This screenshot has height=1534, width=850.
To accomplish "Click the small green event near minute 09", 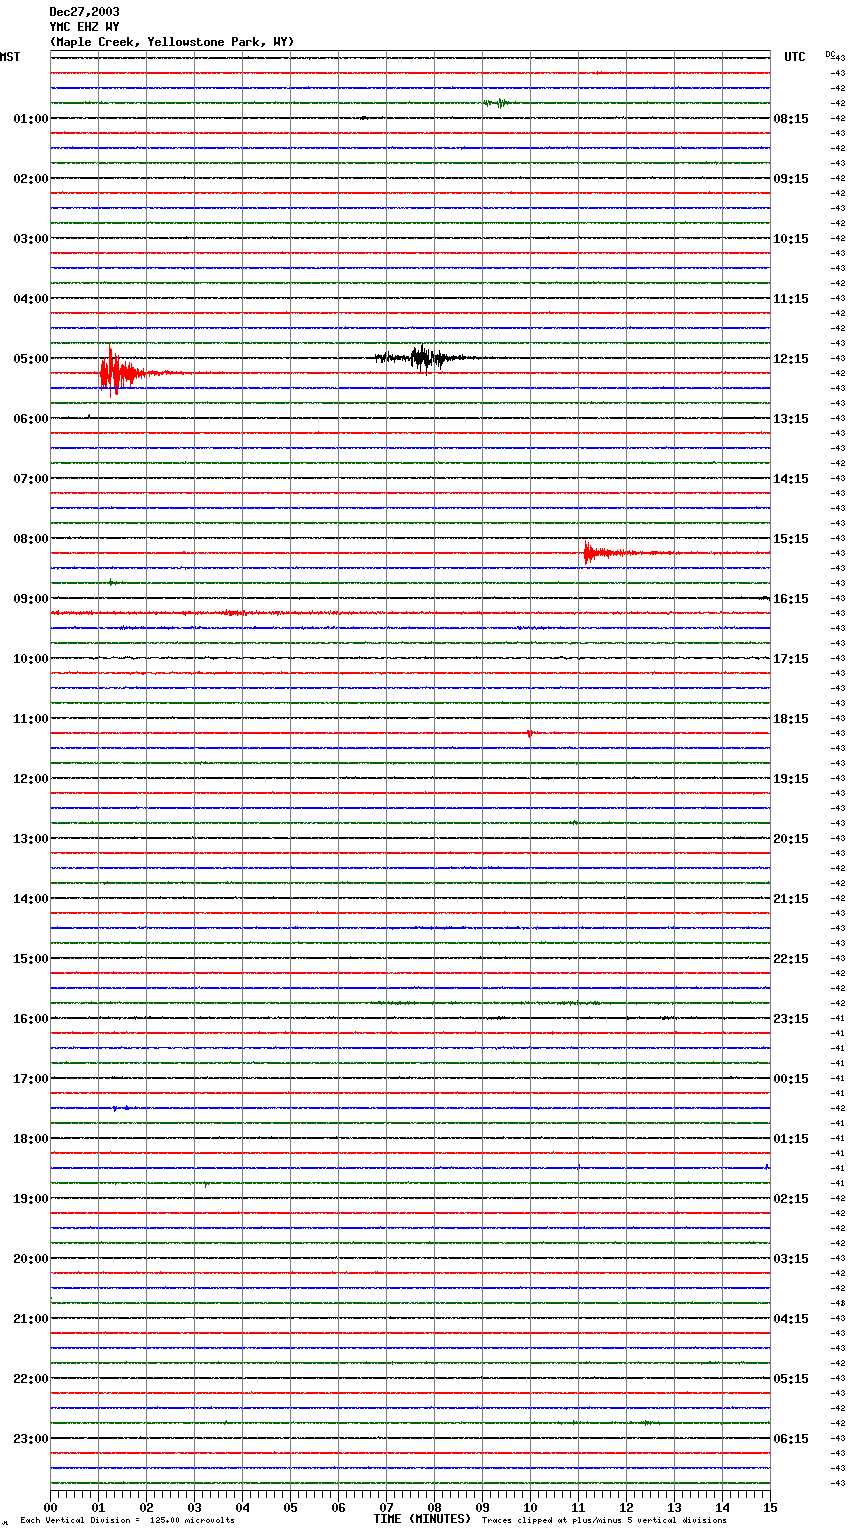I will (496, 103).
